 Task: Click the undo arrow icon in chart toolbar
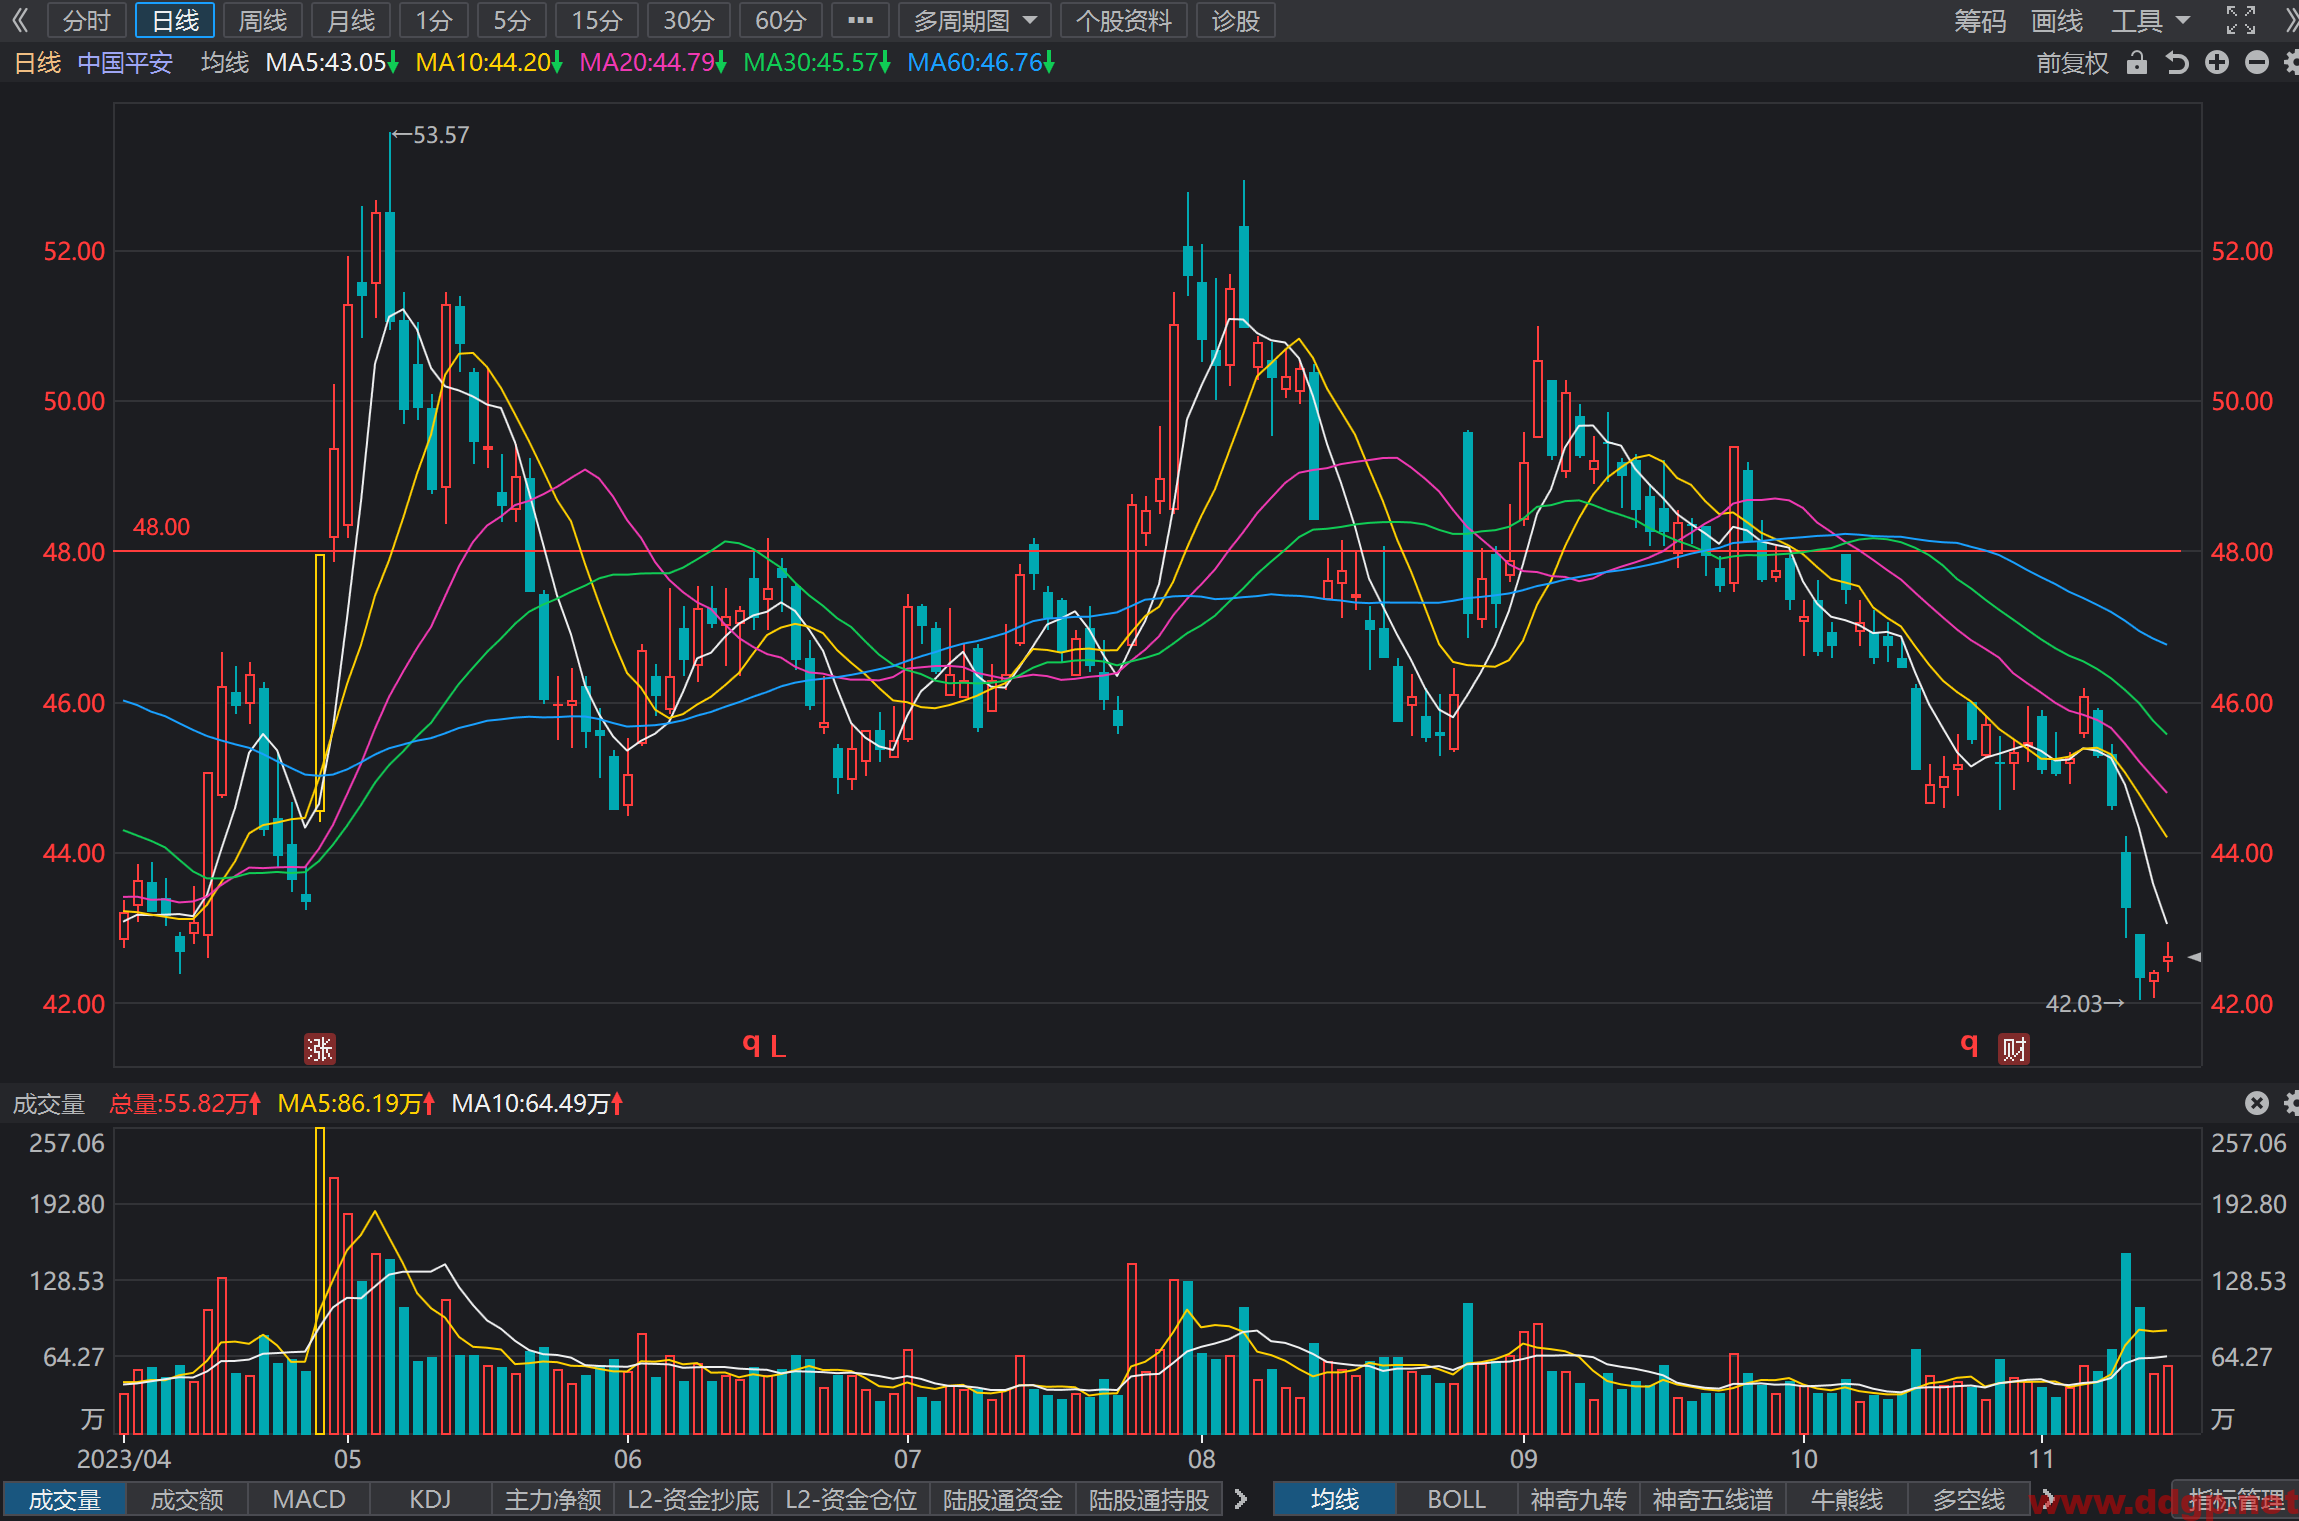(x=2177, y=63)
